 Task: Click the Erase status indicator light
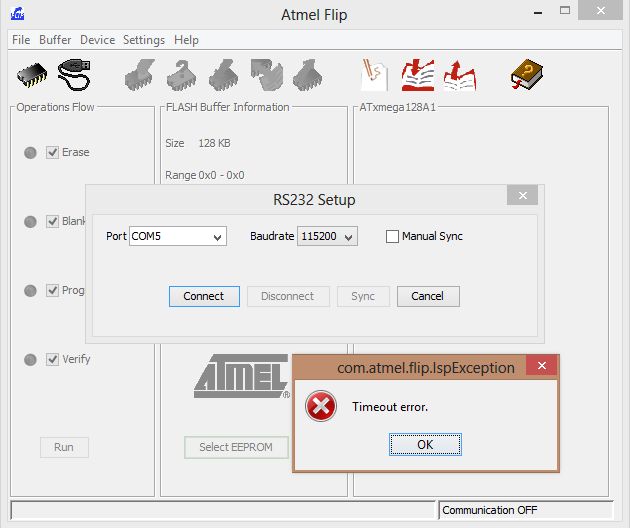30,153
